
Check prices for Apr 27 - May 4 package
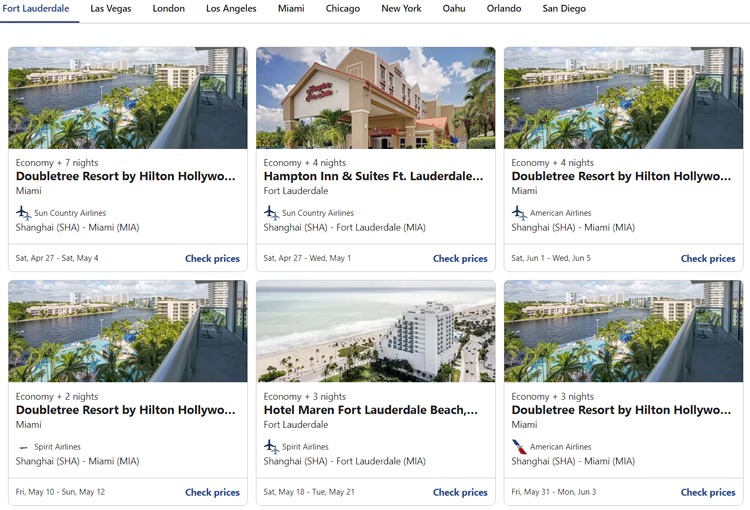pos(212,258)
